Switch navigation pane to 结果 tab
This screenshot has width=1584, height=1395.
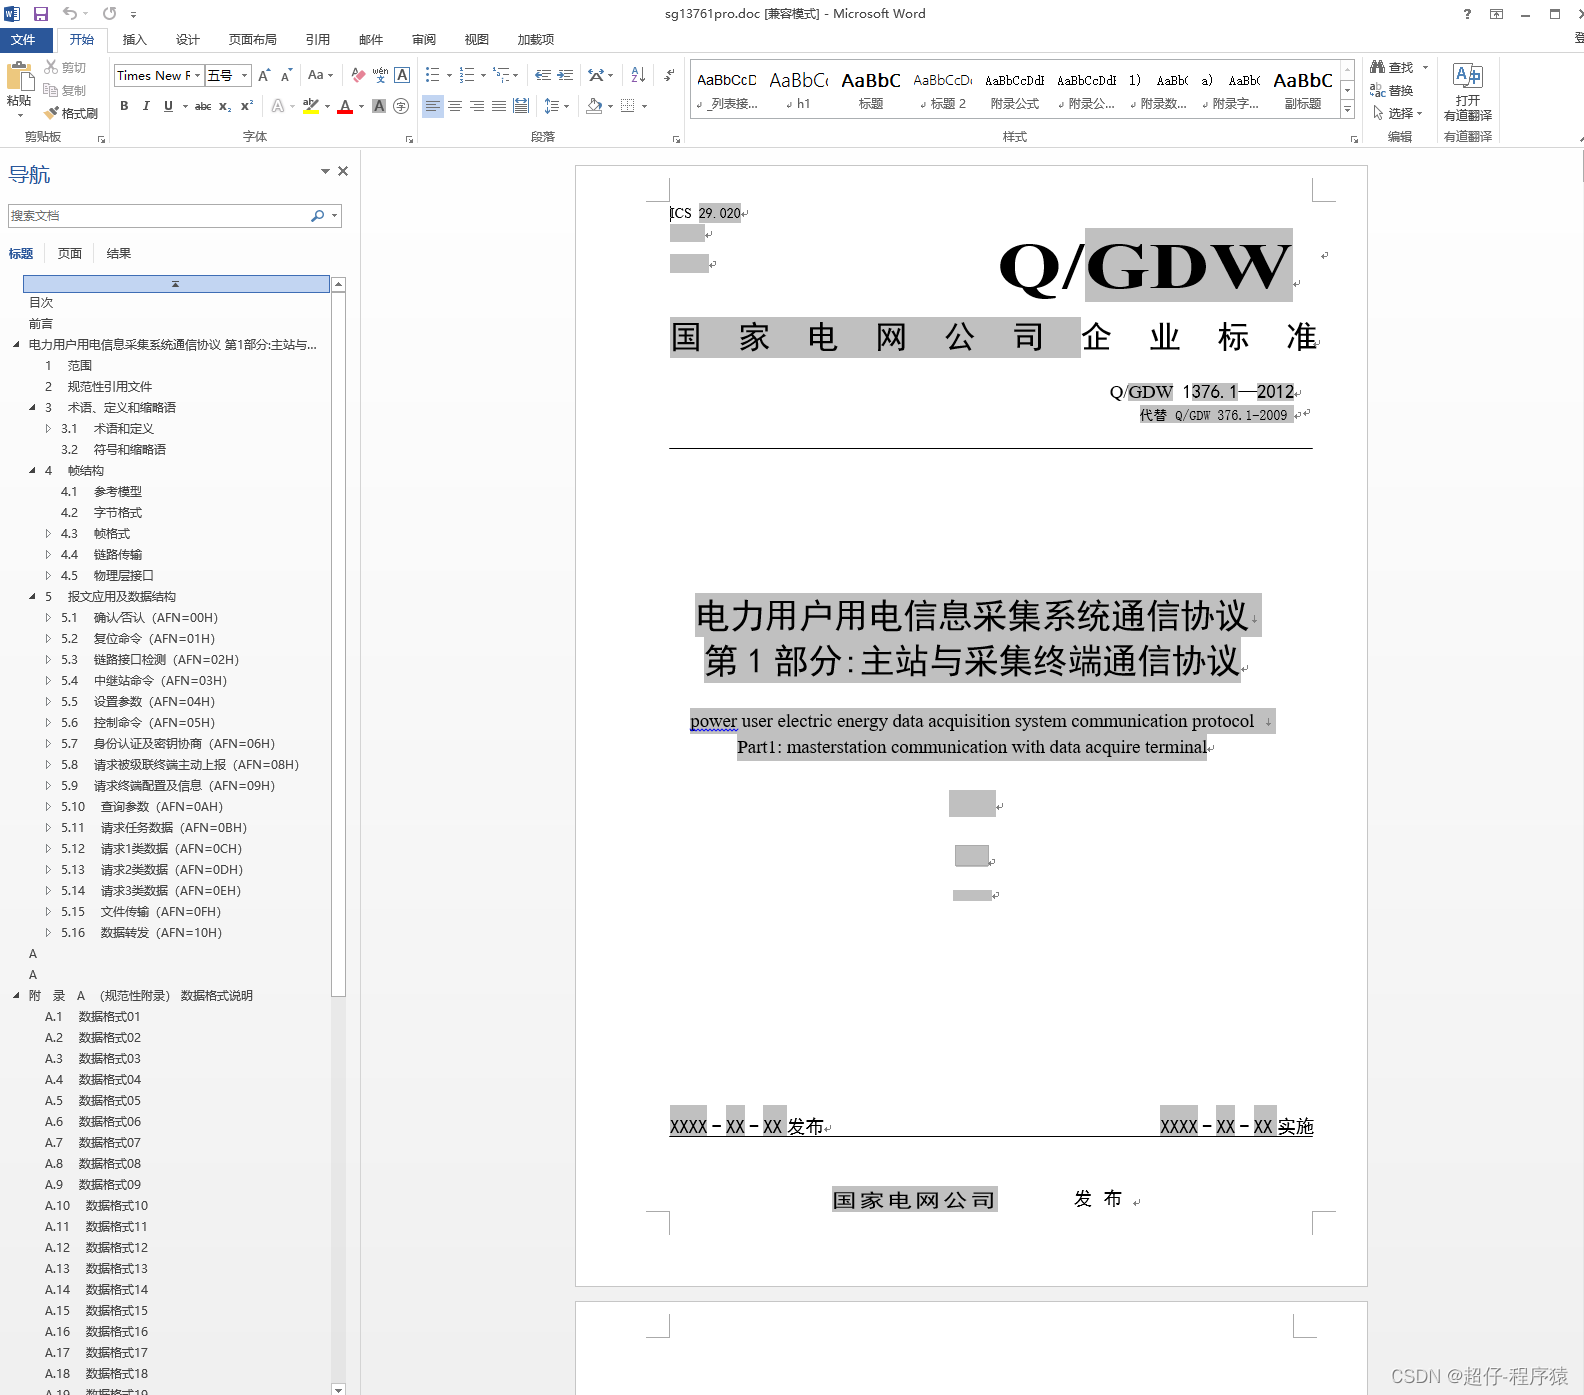(x=119, y=254)
